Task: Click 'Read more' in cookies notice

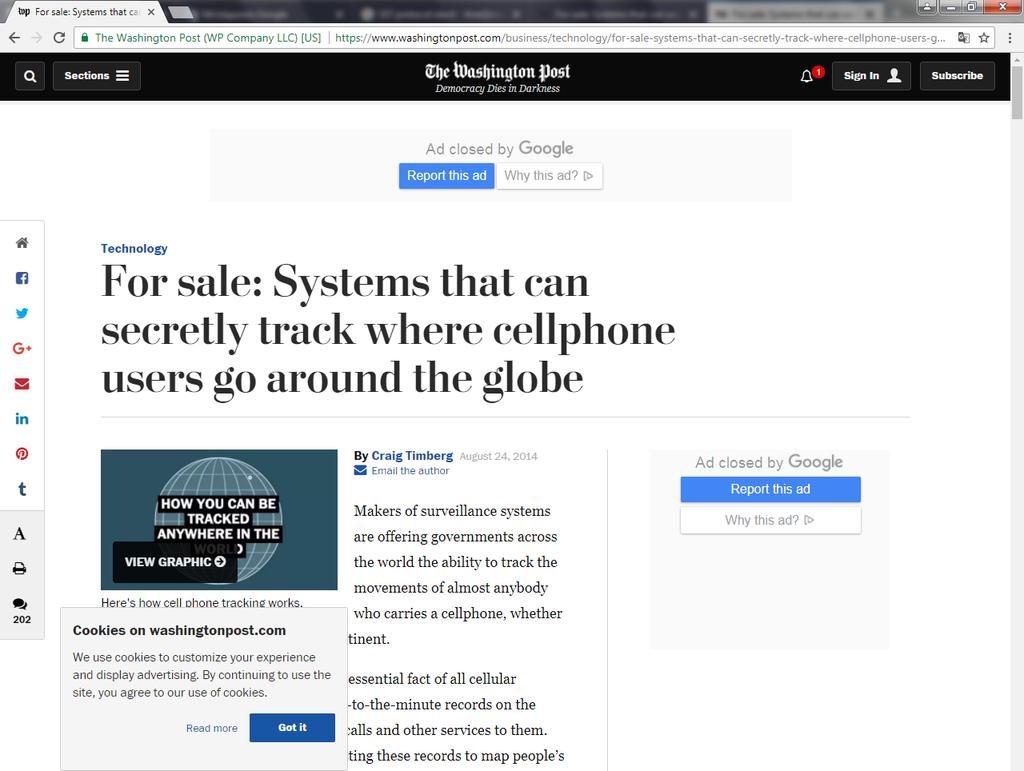Action: coord(212,728)
